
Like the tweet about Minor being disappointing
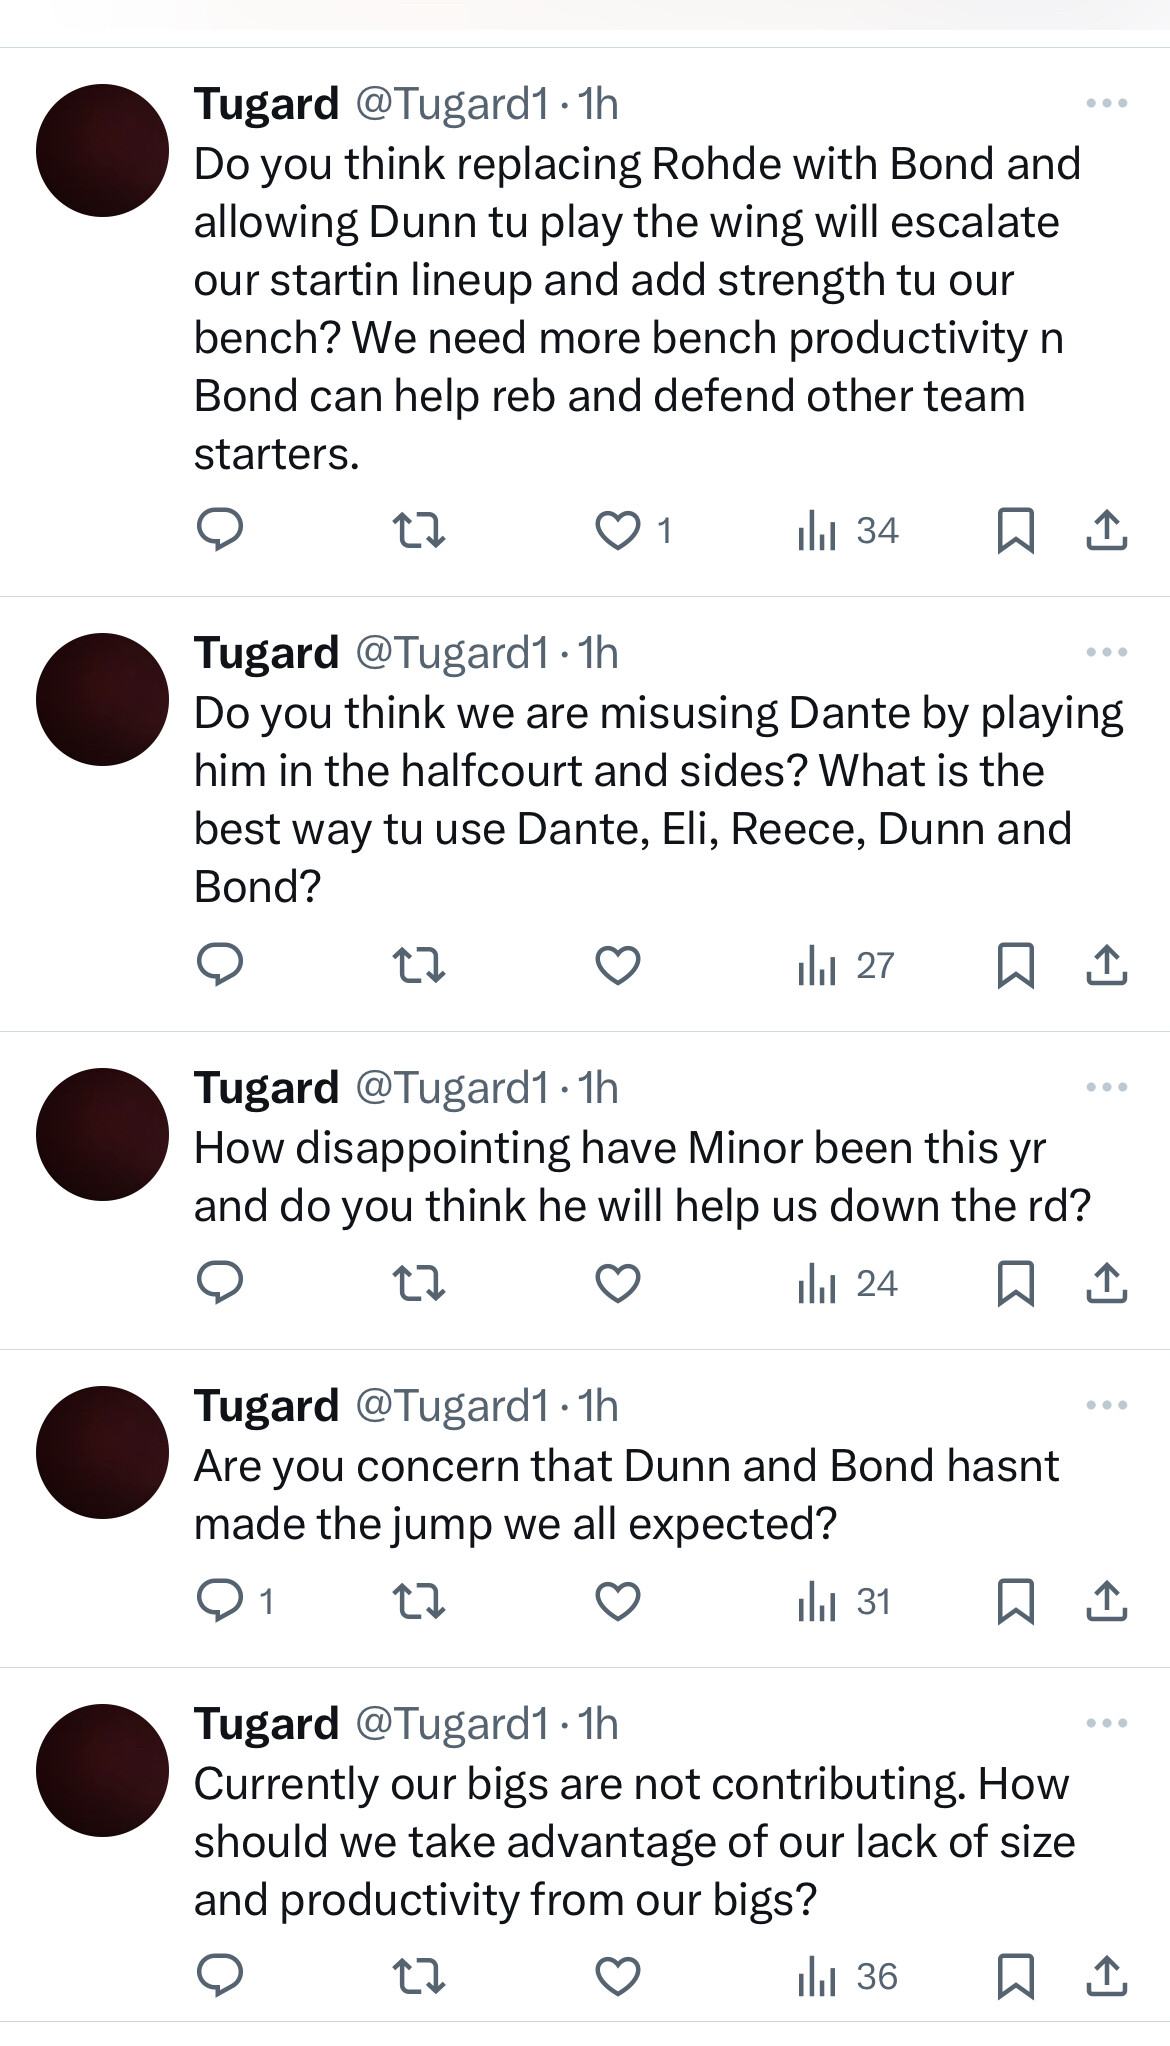point(618,1283)
